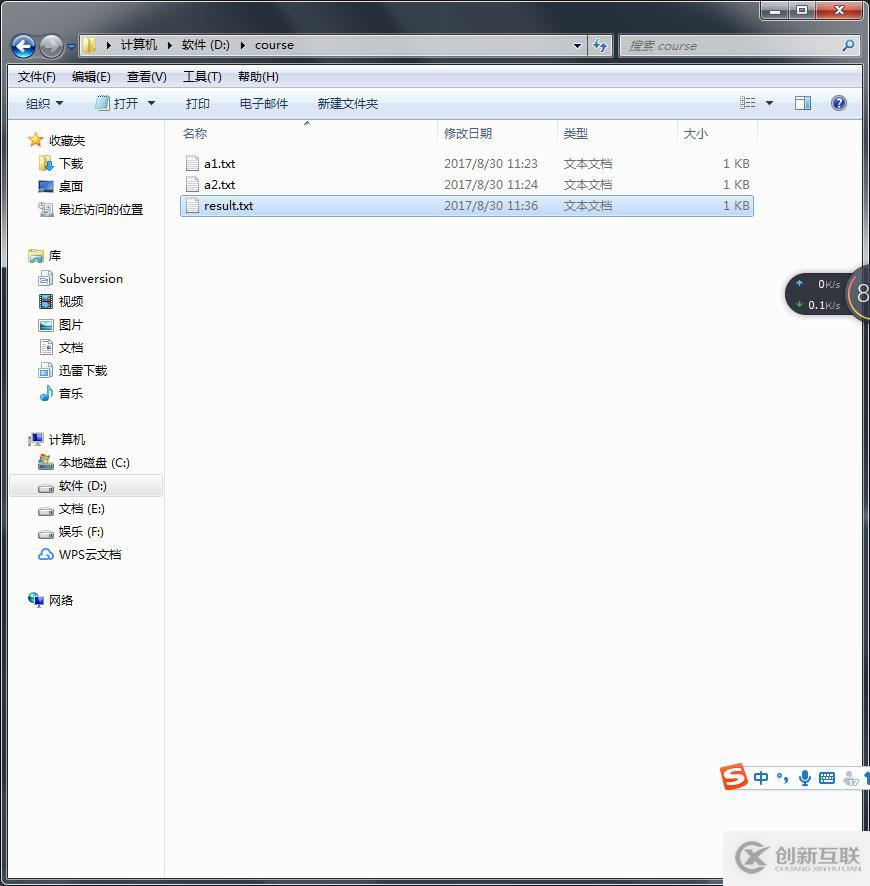Toggle the Sogou 中 Chinese/English mode
The width and height of the screenshot is (870, 886).
click(x=760, y=778)
